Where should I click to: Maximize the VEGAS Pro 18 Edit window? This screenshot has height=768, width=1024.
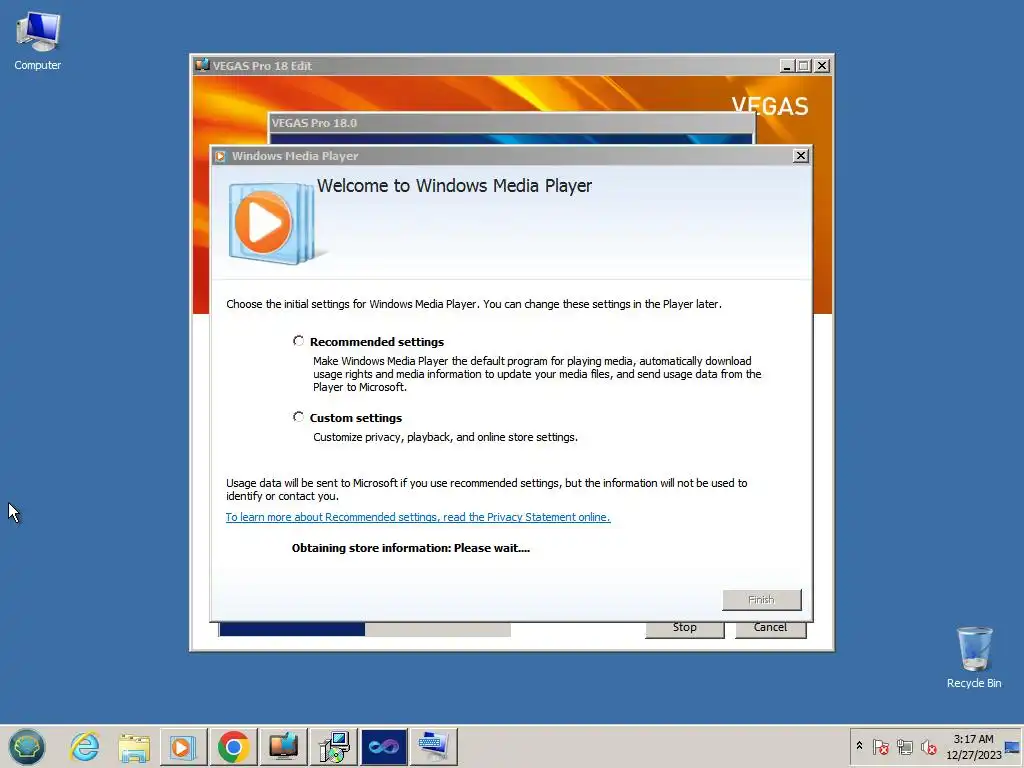[804, 66]
